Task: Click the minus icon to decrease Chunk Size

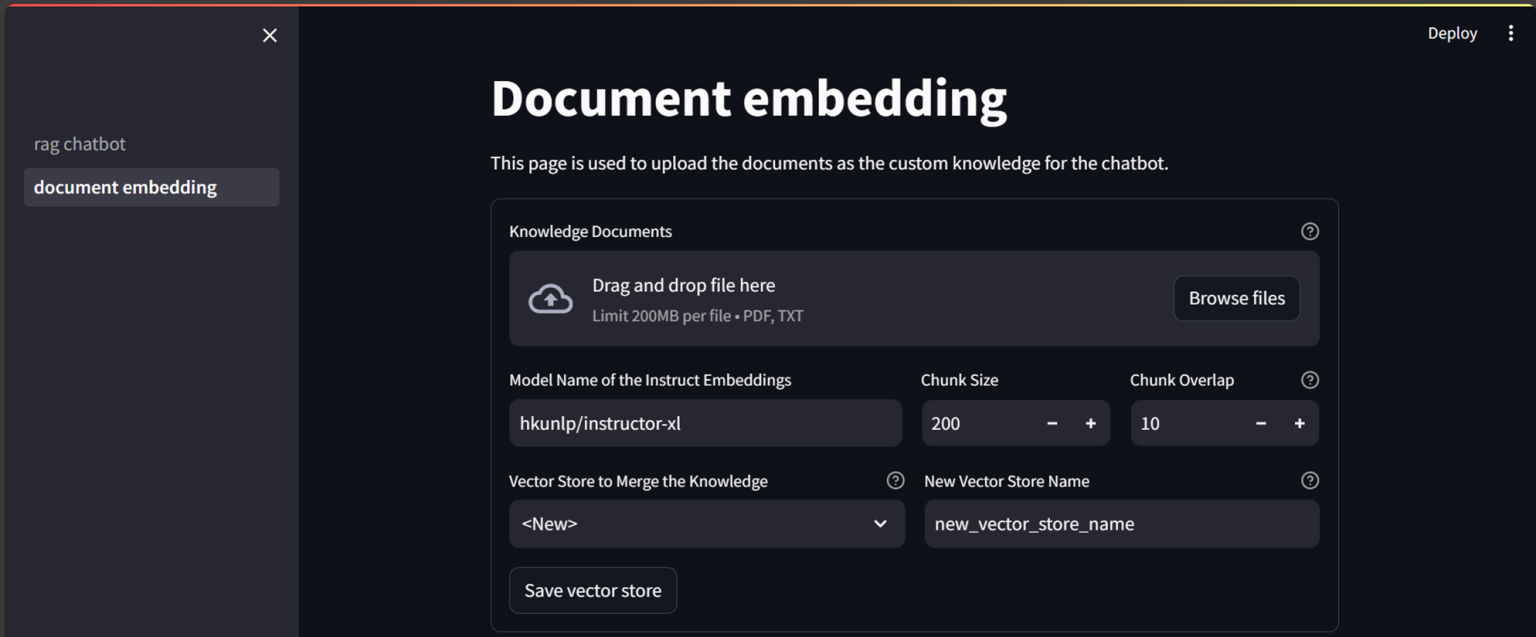Action: pyautogui.click(x=1052, y=423)
